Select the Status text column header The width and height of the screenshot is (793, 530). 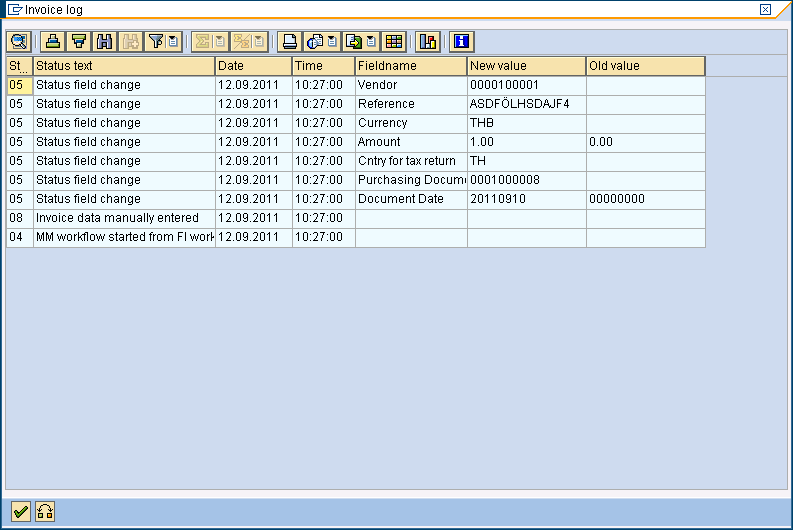click(x=124, y=66)
